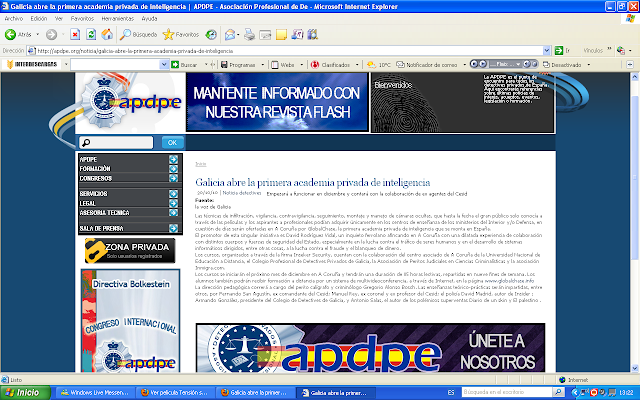Expand the radio station selector dropdown

tap(518, 64)
